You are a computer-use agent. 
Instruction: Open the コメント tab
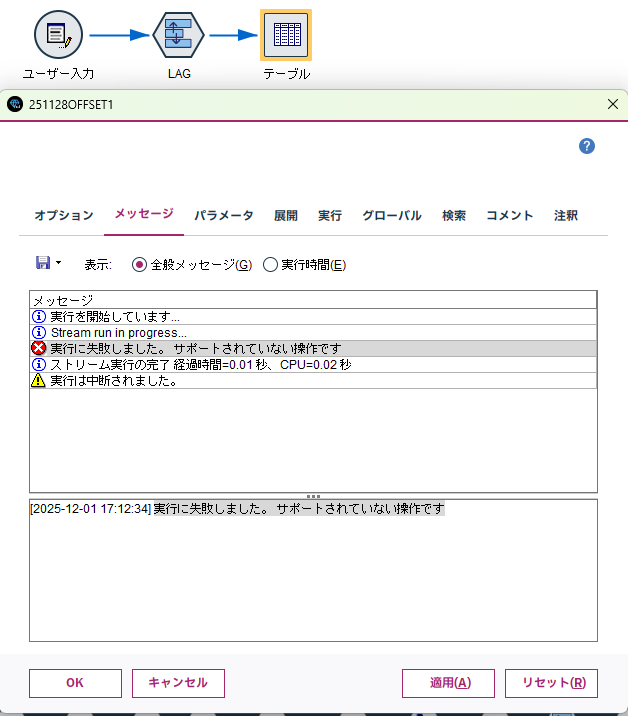510,215
